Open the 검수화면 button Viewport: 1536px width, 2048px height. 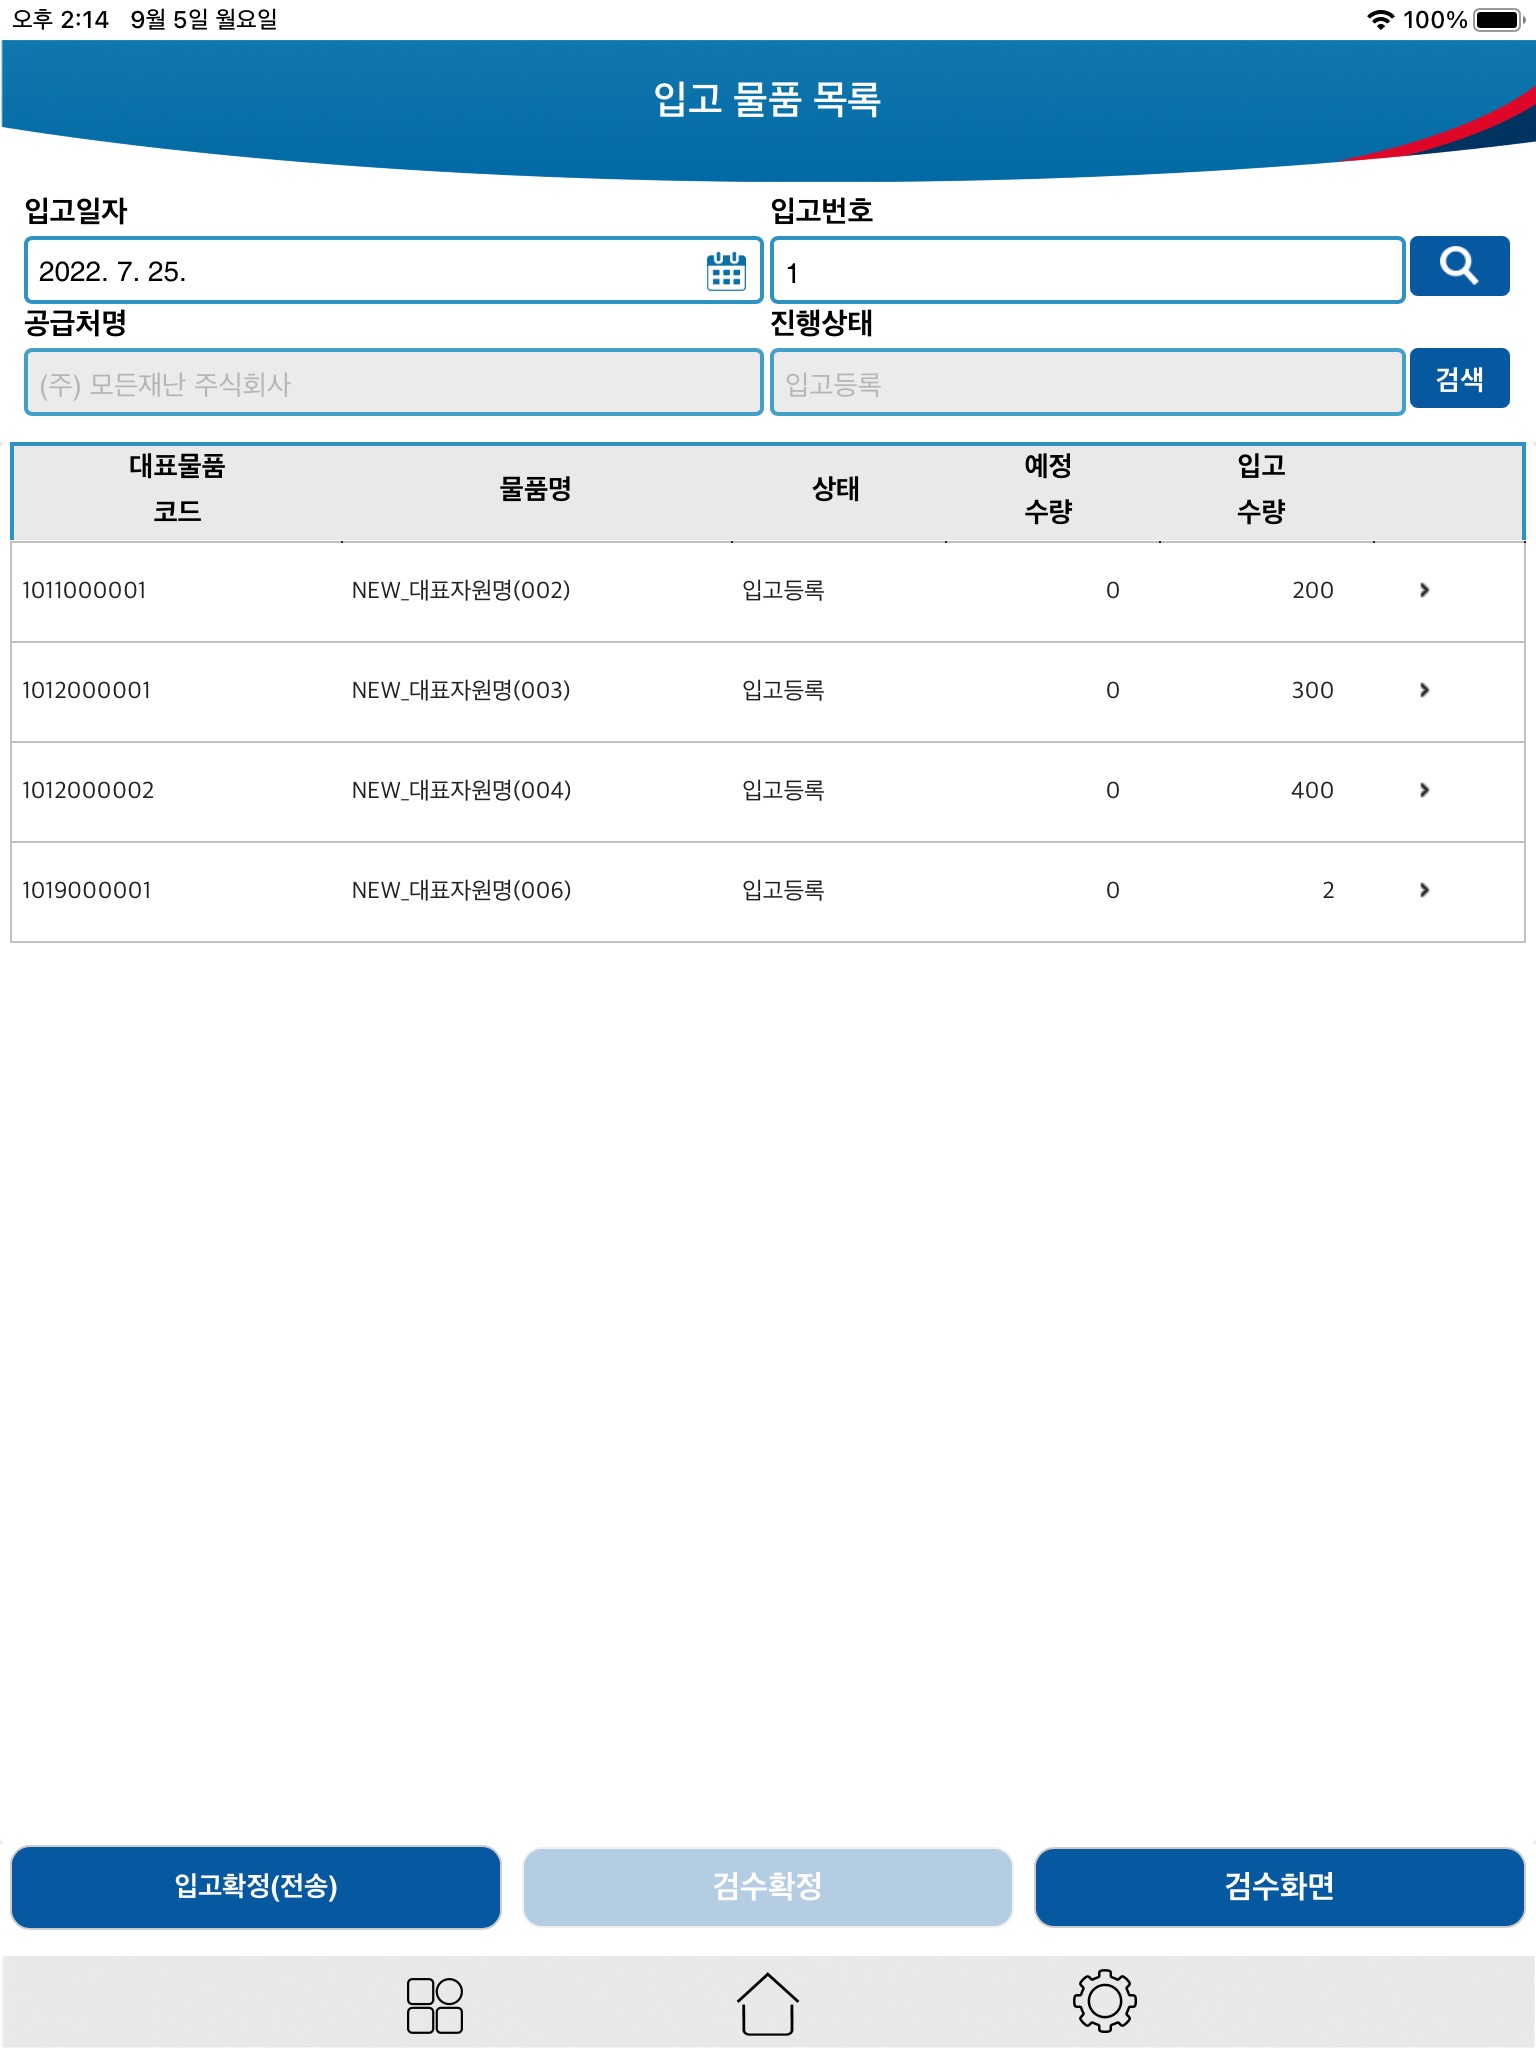pyautogui.click(x=1279, y=1887)
